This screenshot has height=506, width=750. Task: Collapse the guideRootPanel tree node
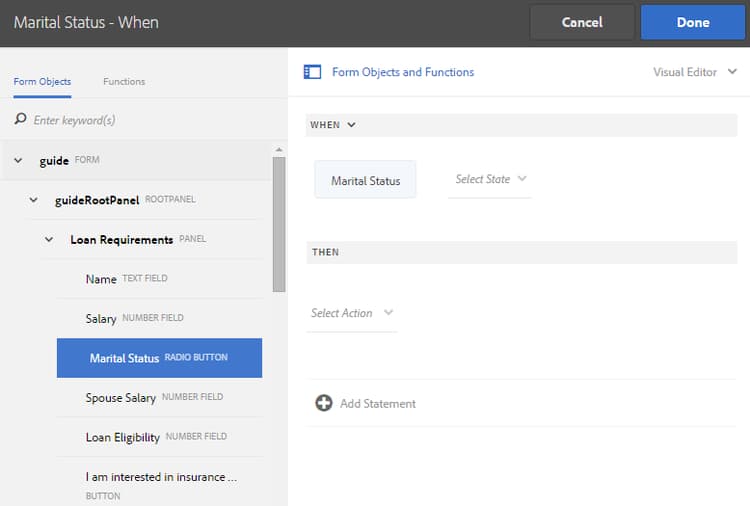tap(34, 200)
